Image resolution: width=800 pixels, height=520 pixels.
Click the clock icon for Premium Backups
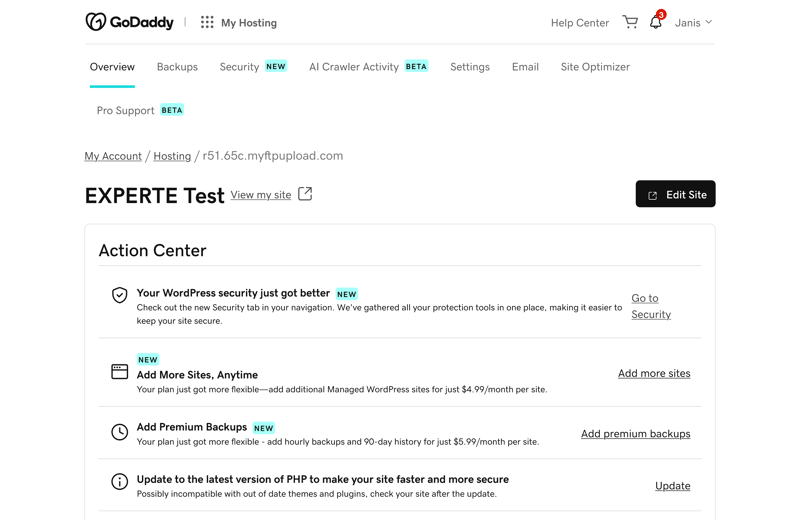coord(119,432)
